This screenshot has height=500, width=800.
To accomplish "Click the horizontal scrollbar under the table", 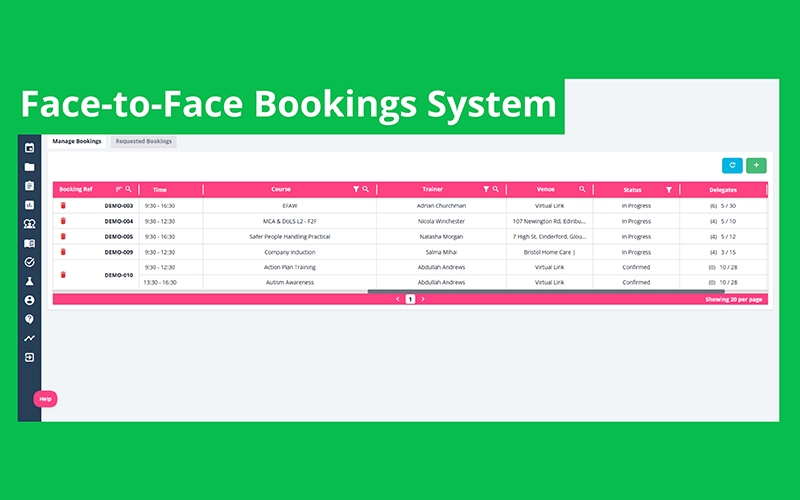I will 546,291.
